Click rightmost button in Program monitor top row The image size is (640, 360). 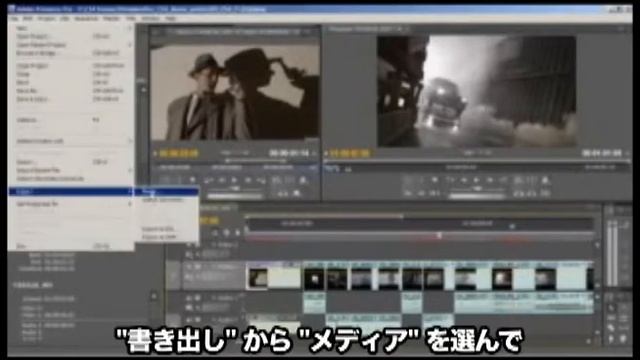(545, 180)
